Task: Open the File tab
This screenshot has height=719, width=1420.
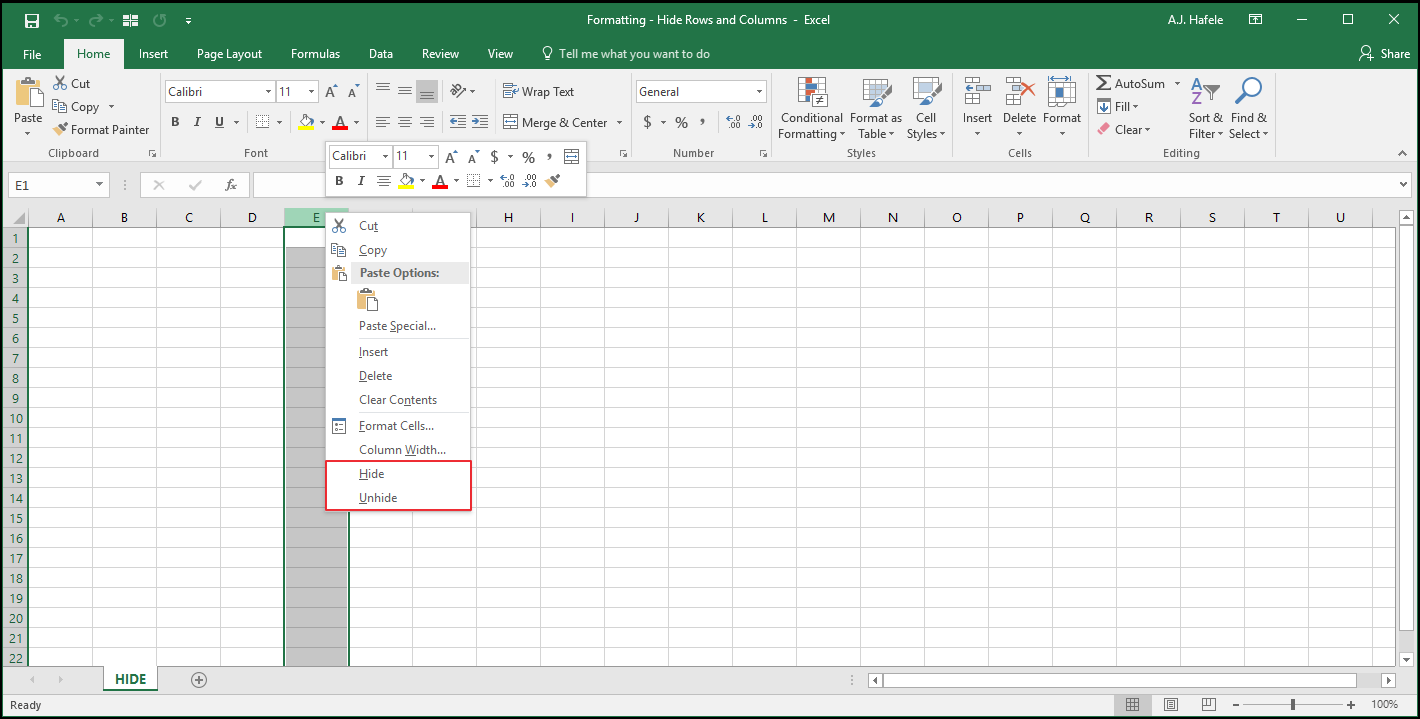Action: pos(32,54)
